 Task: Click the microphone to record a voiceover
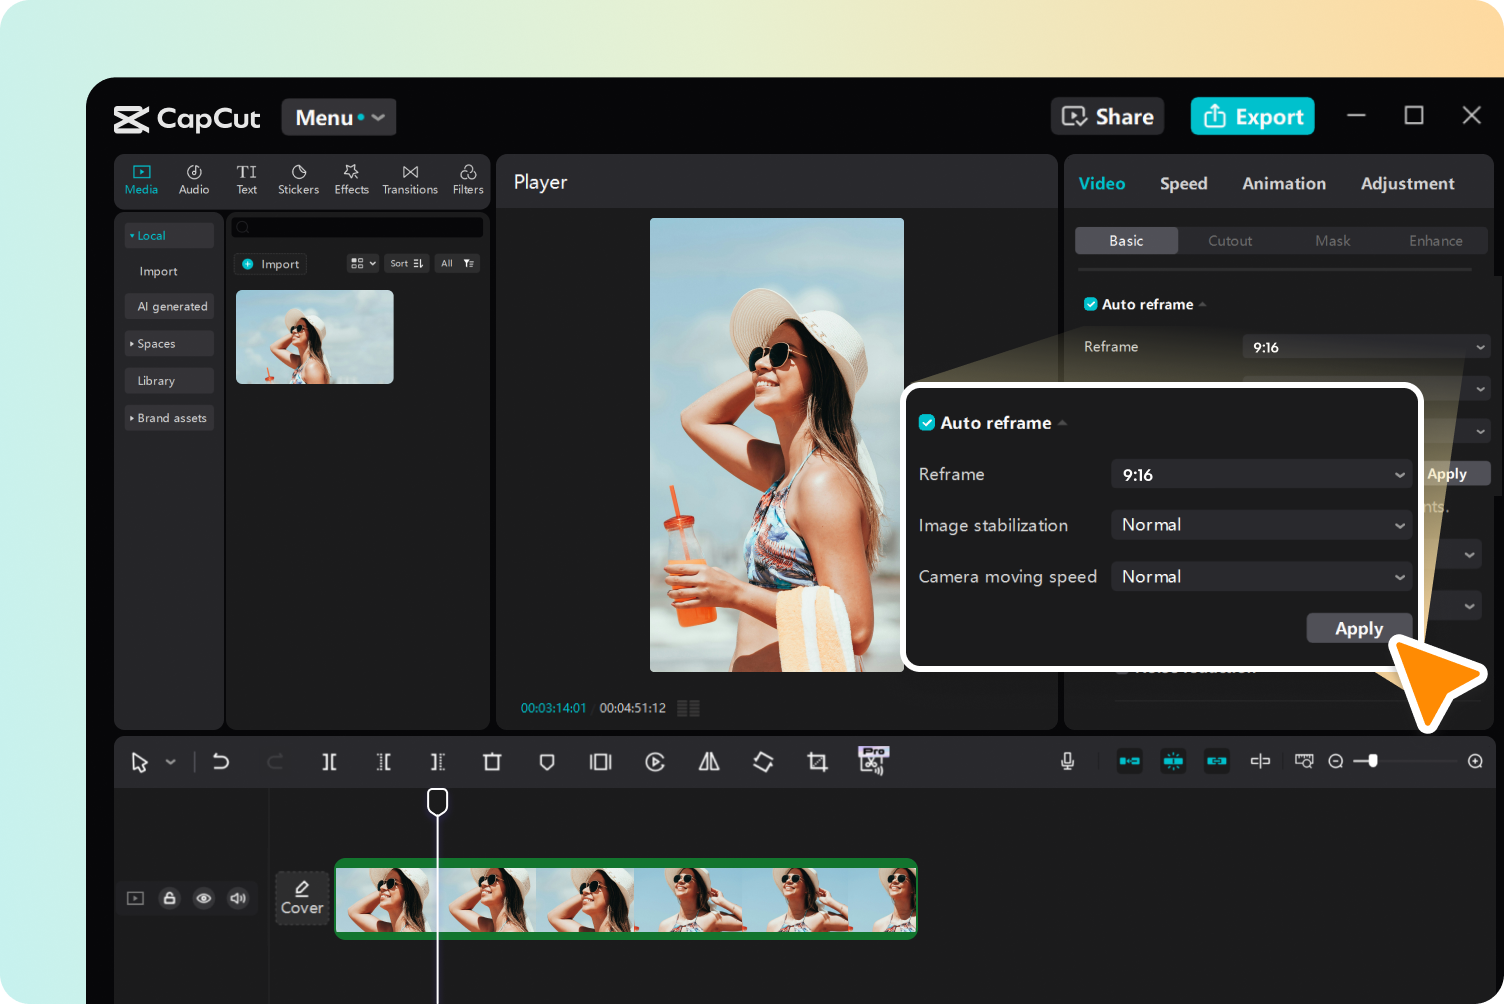pos(1067,761)
